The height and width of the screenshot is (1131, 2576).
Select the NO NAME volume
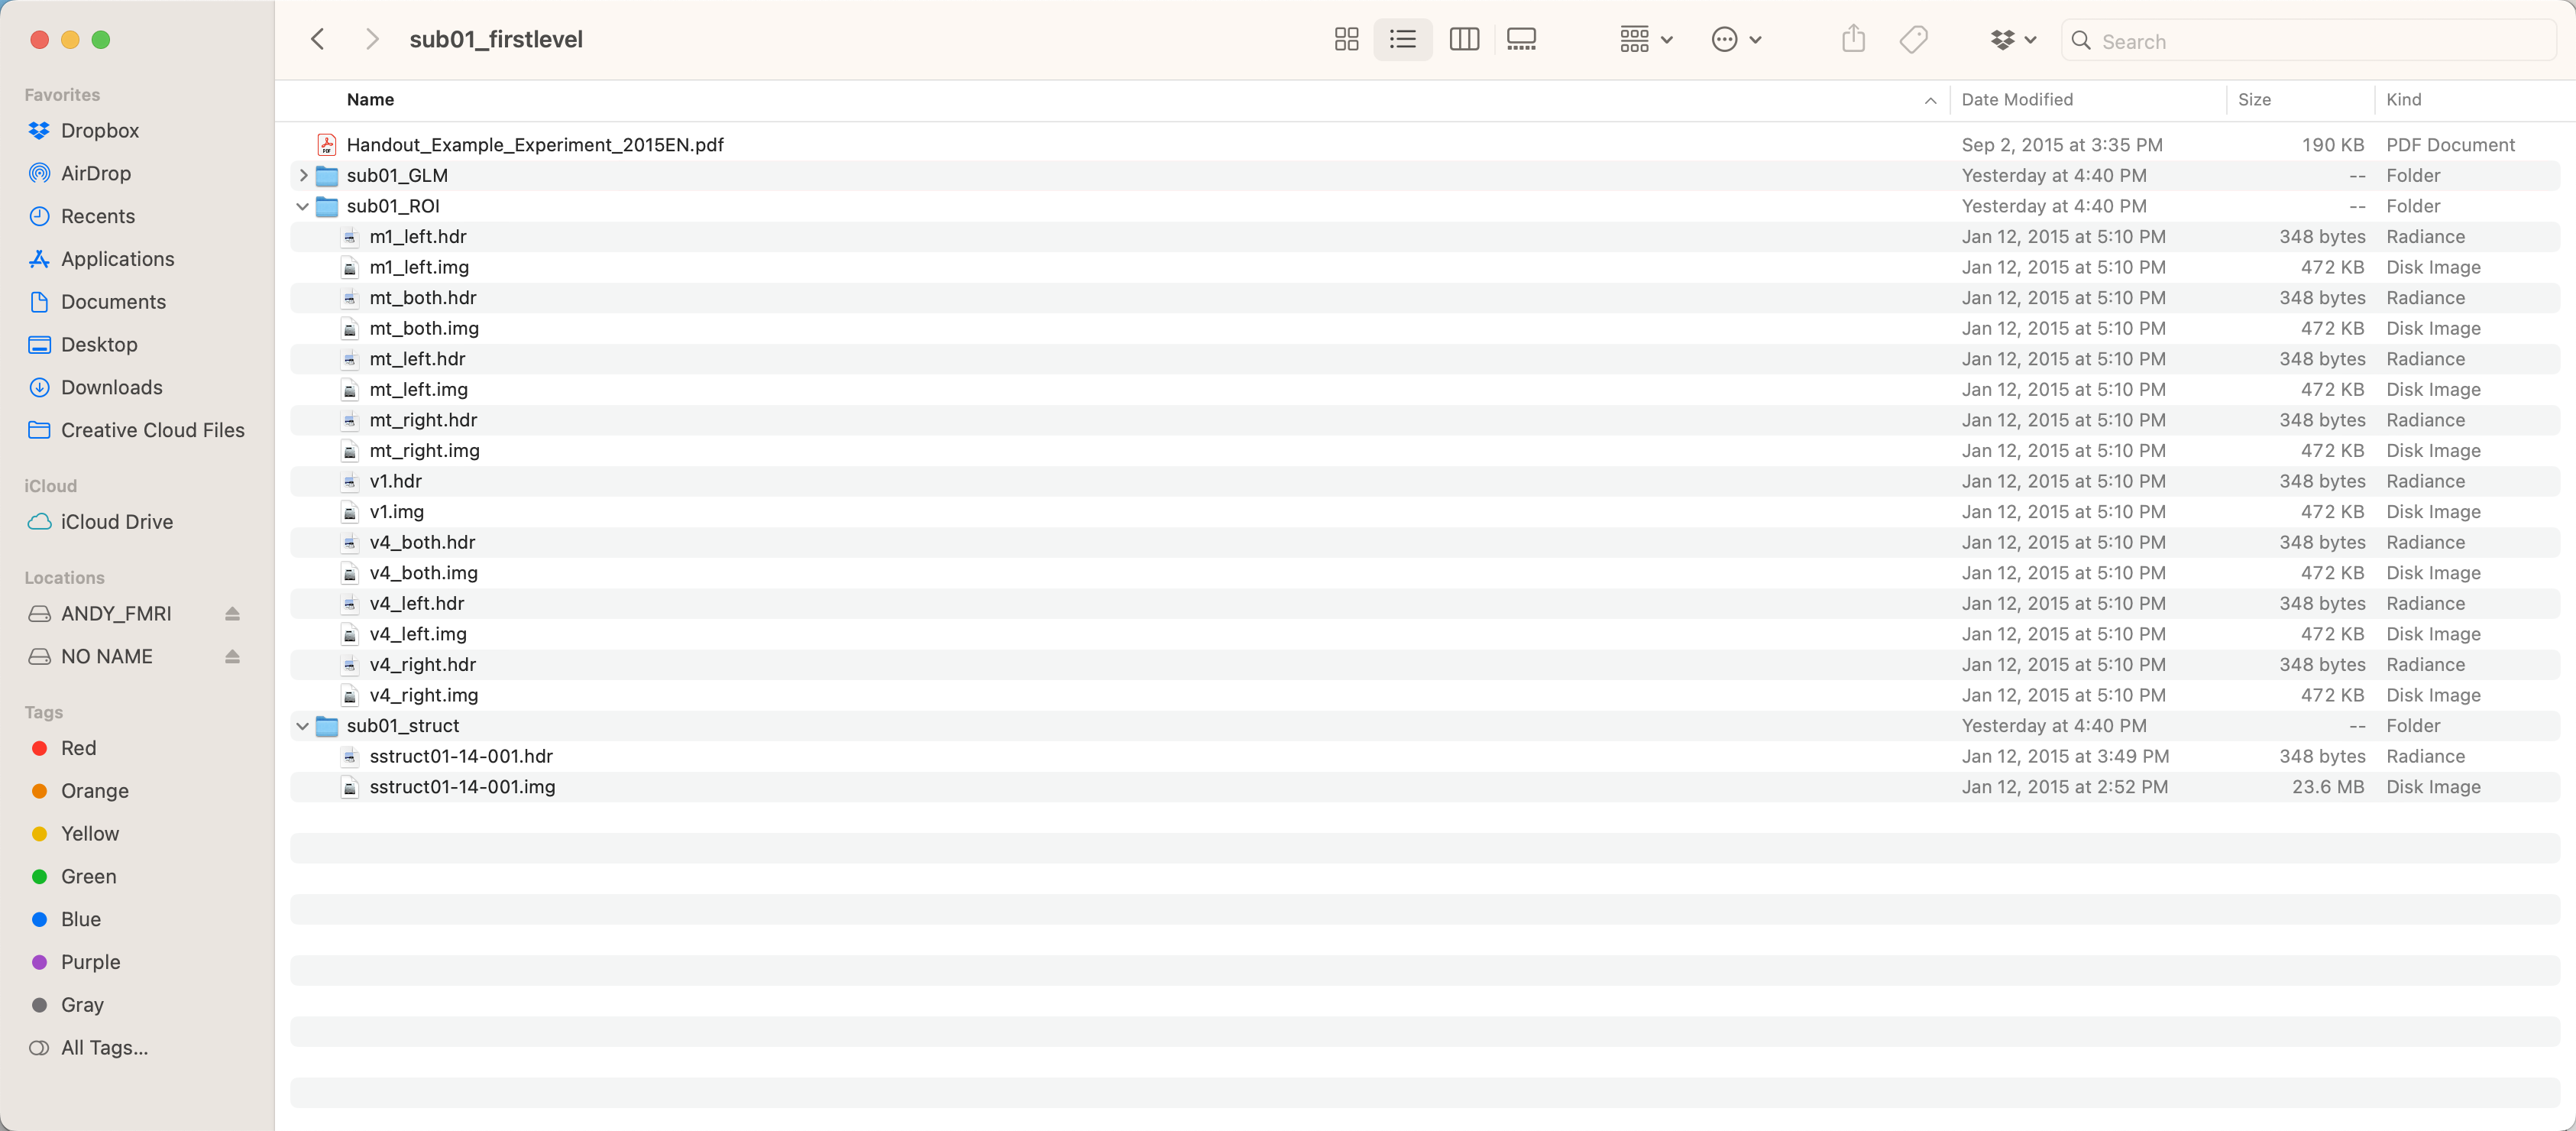(107, 657)
